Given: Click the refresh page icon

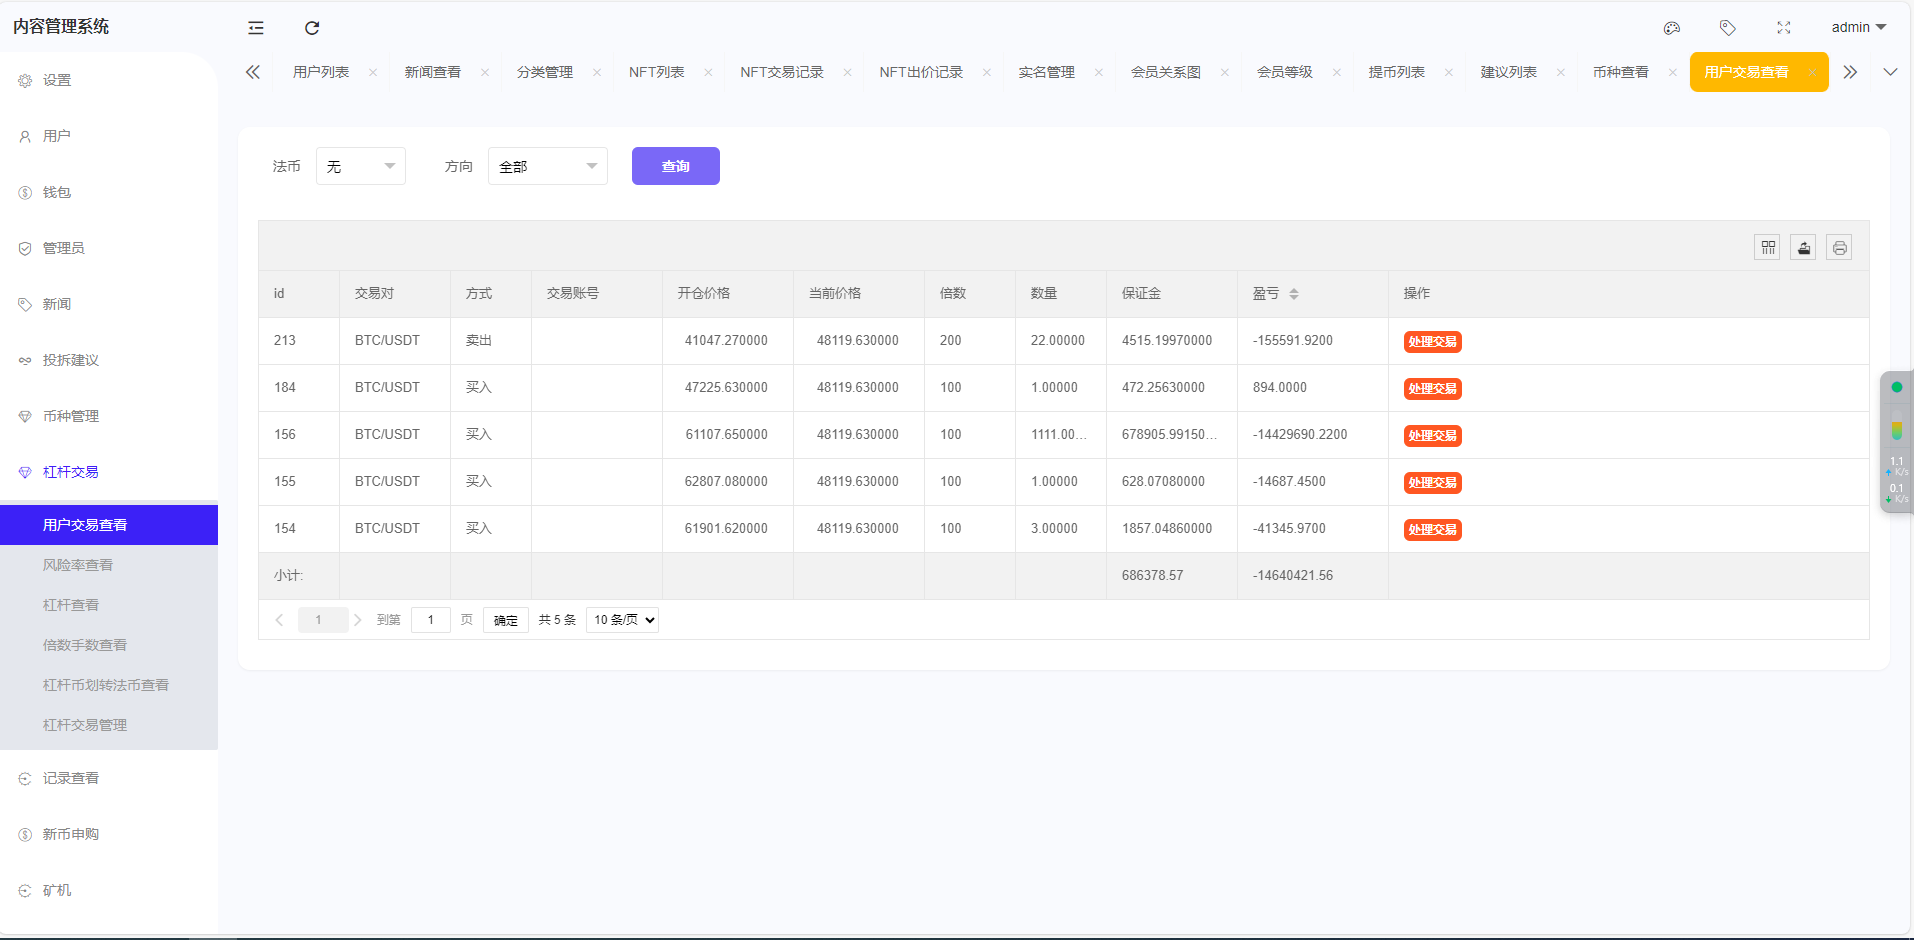Looking at the screenshot, I should coord(312,28).
